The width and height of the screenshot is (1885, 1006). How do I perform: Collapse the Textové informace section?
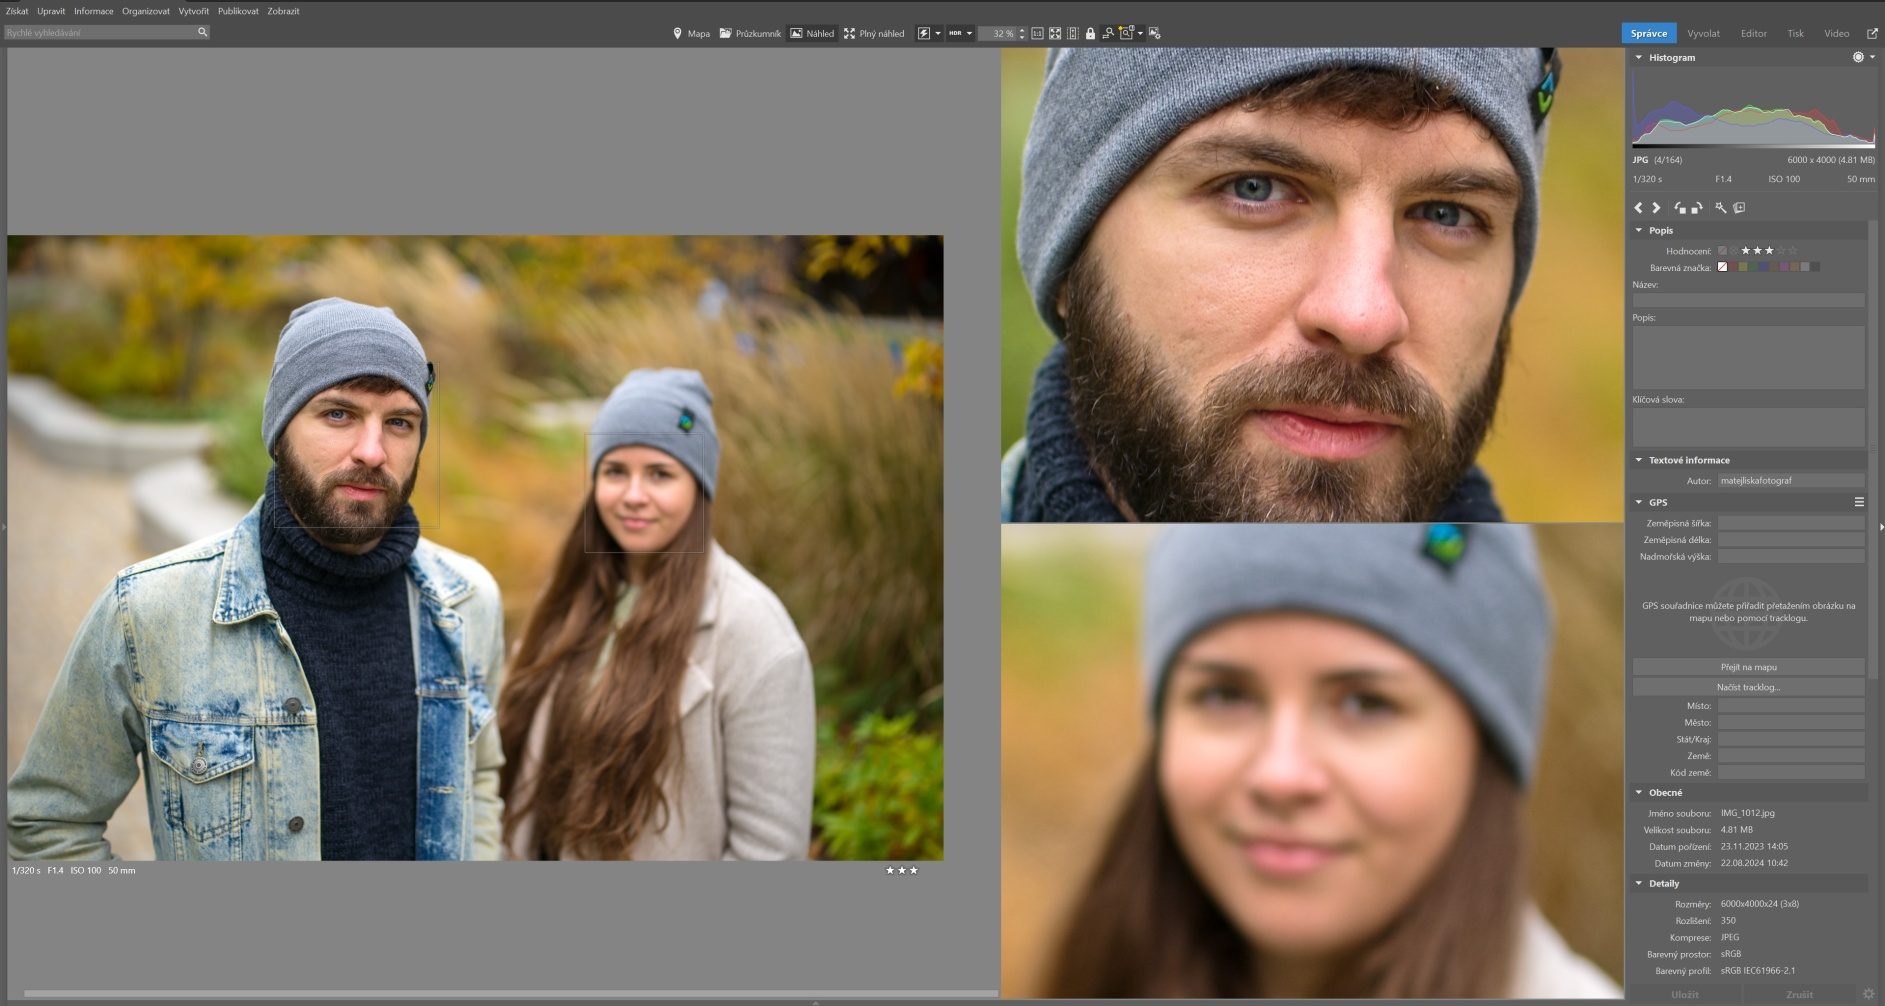pos(1639,460)
